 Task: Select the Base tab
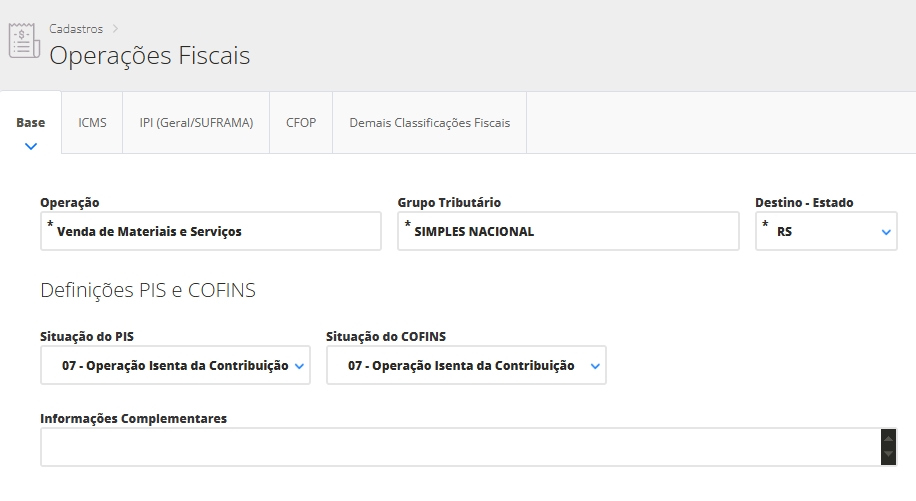(x=31, y=123)
